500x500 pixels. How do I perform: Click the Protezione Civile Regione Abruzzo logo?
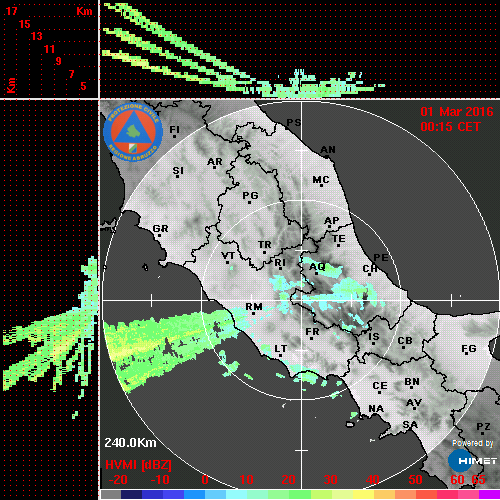click(x=133, y=132)
